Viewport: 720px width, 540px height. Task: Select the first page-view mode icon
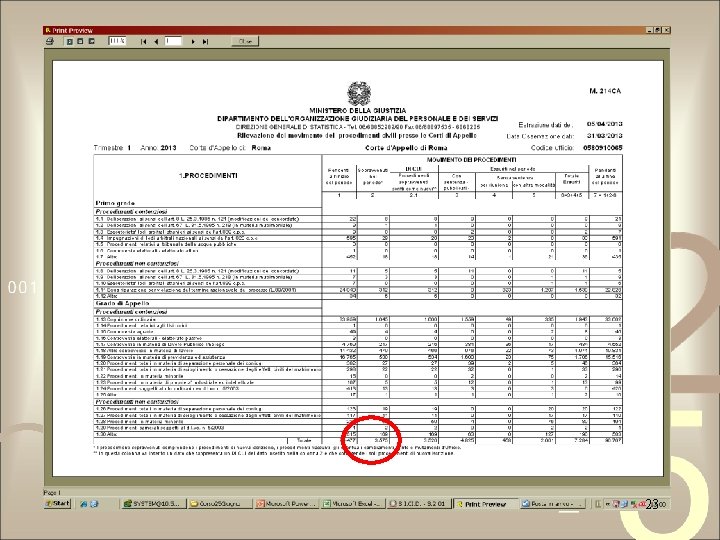[70, 41]
